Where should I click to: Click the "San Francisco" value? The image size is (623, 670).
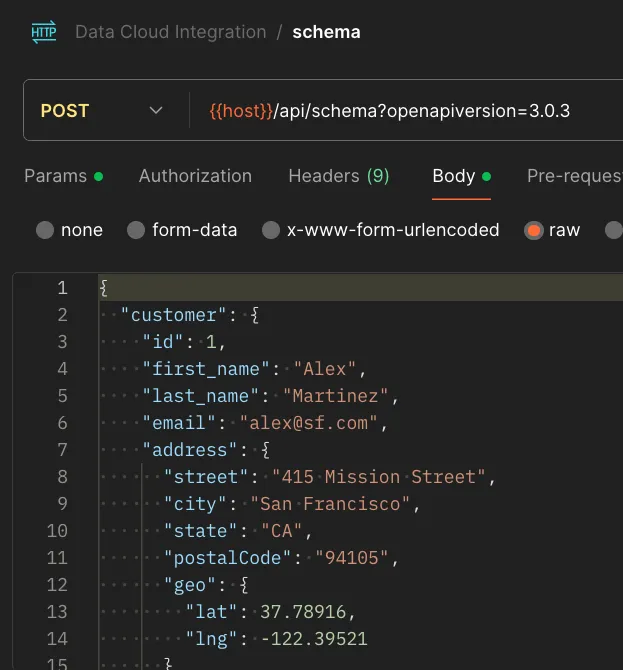[x=330, y=504]
